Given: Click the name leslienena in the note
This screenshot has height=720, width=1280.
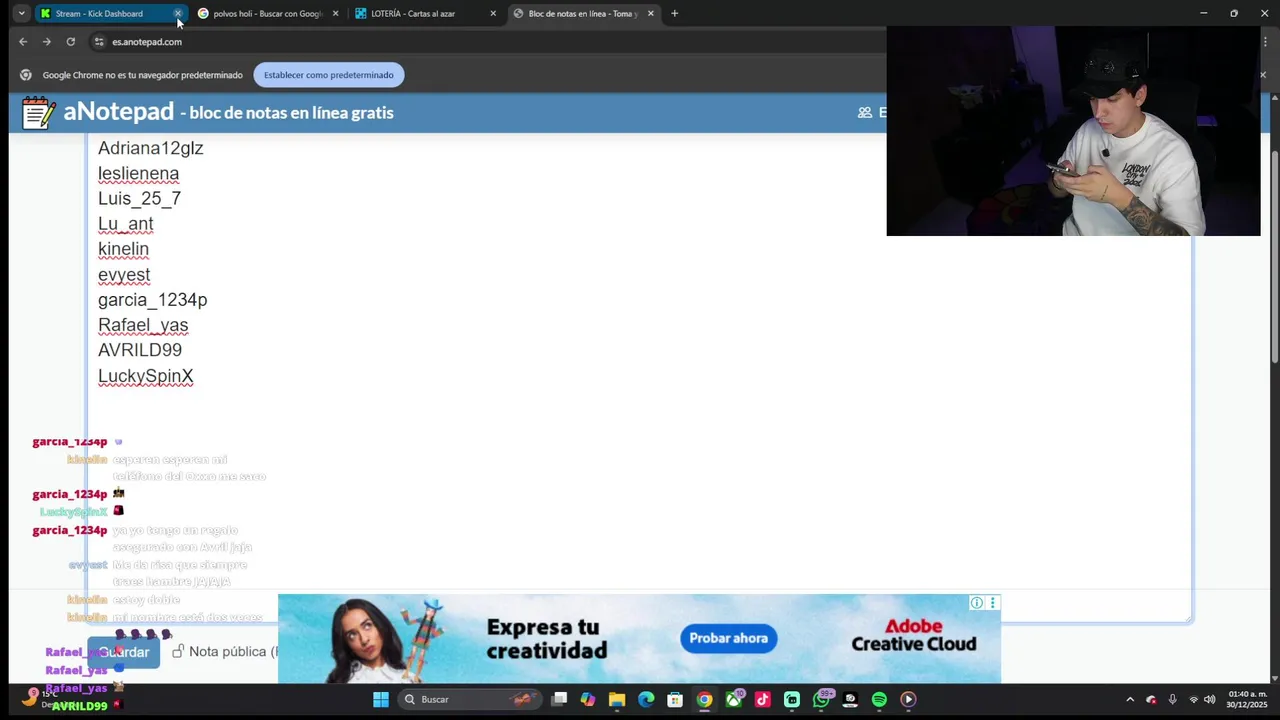Looking at the screenshot, I should tap(138, 174).
